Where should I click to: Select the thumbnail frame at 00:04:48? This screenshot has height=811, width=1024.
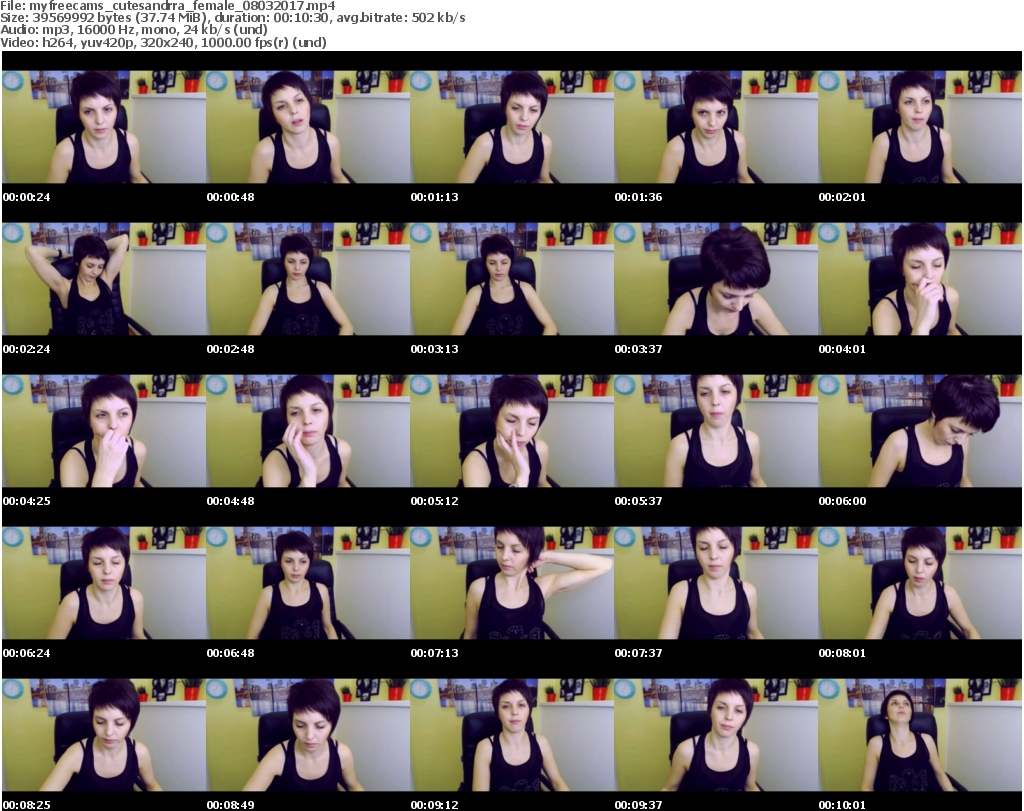point(308,431)
